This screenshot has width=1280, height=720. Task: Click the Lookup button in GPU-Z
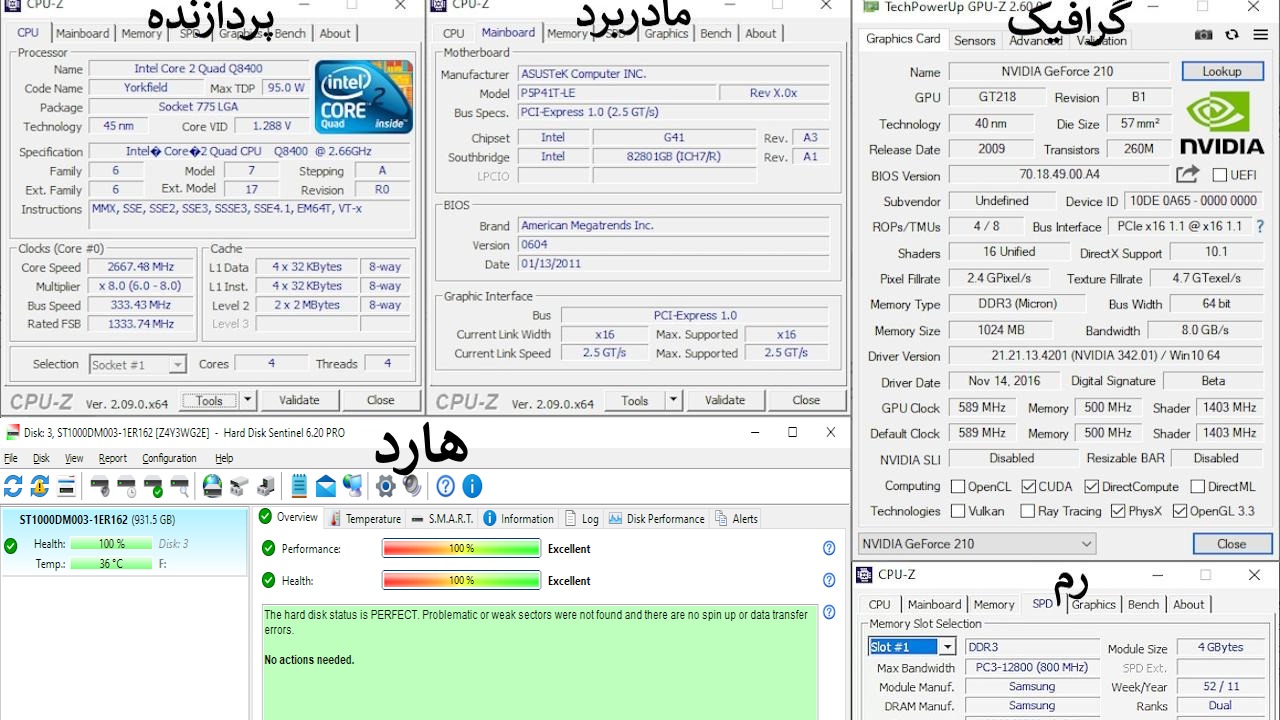click(1222, 71)
